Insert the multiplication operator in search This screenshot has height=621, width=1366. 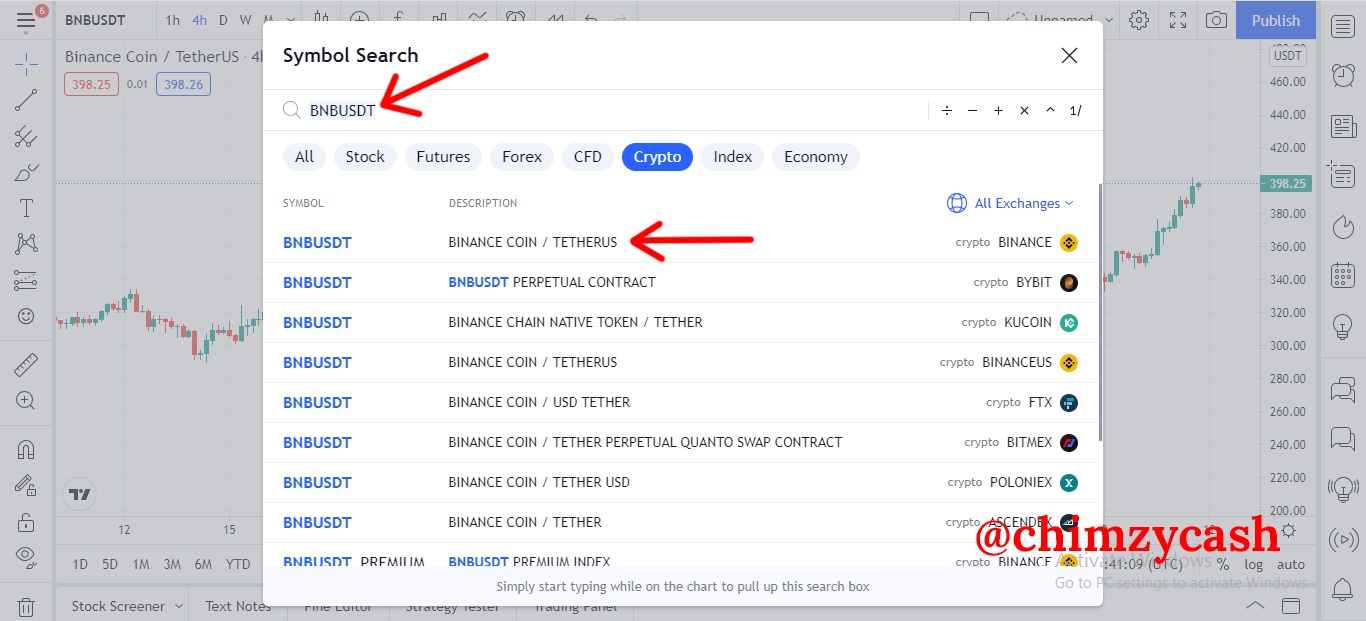coord(1024,110)
